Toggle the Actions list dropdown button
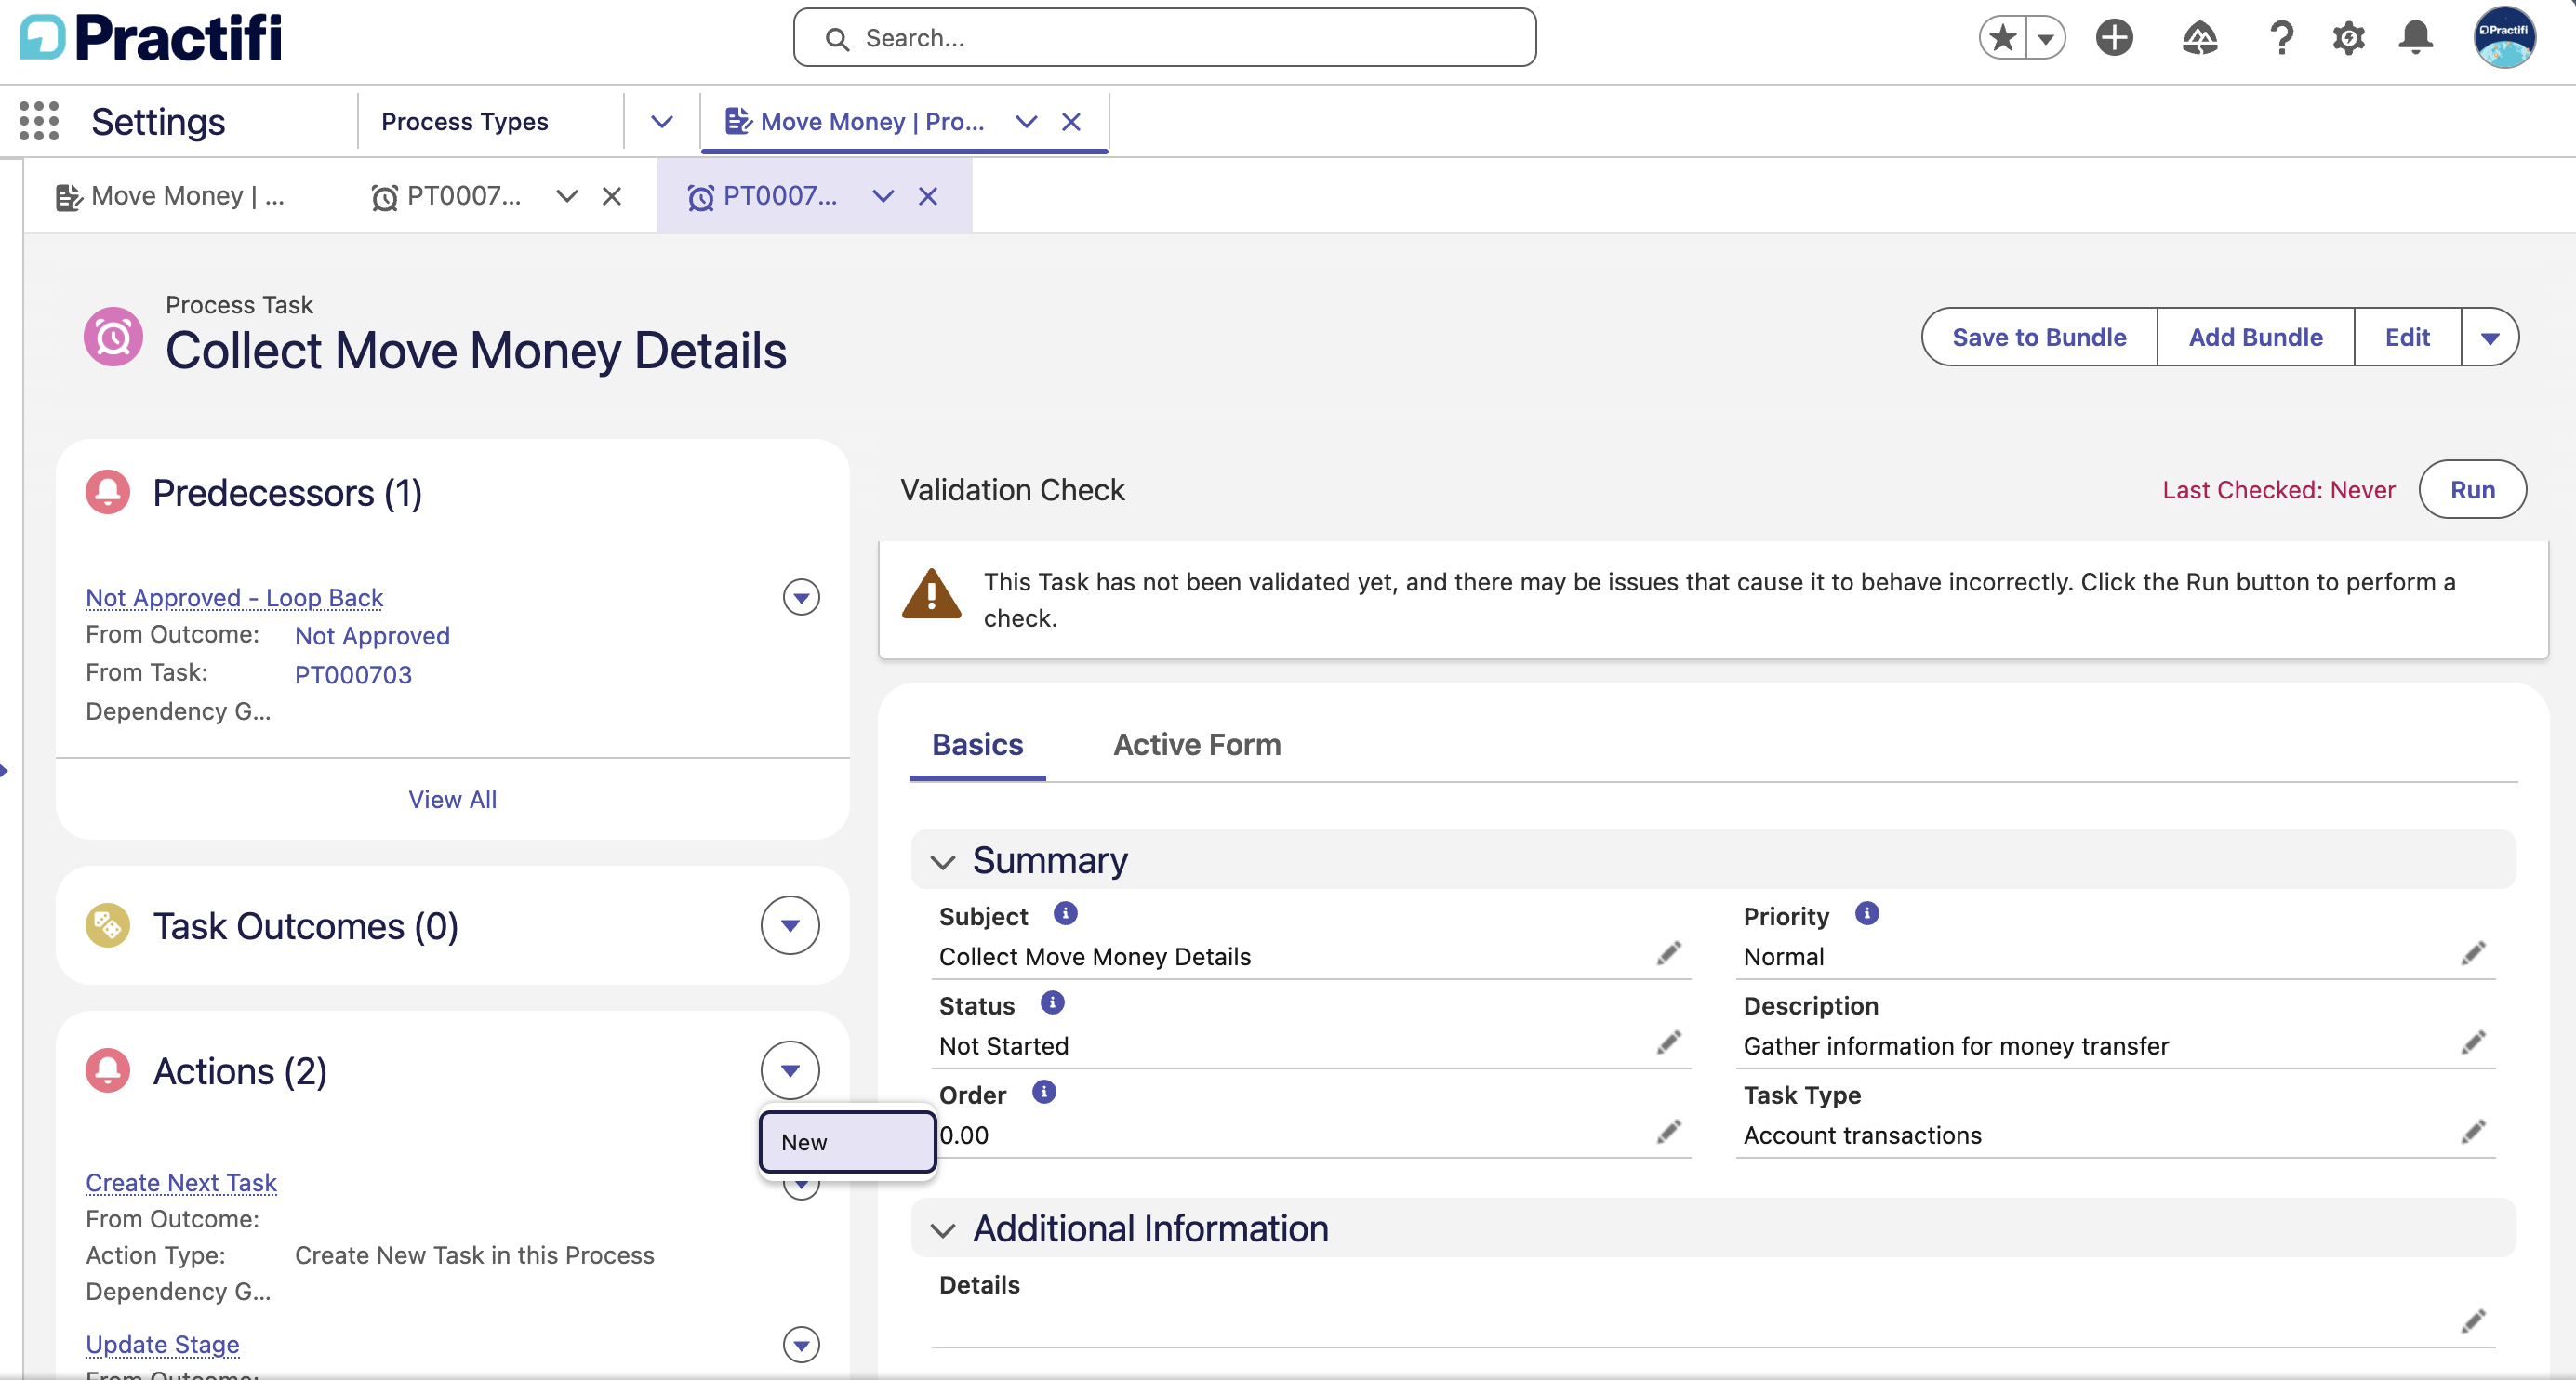2576x1380 pixels. (790, 1070)
